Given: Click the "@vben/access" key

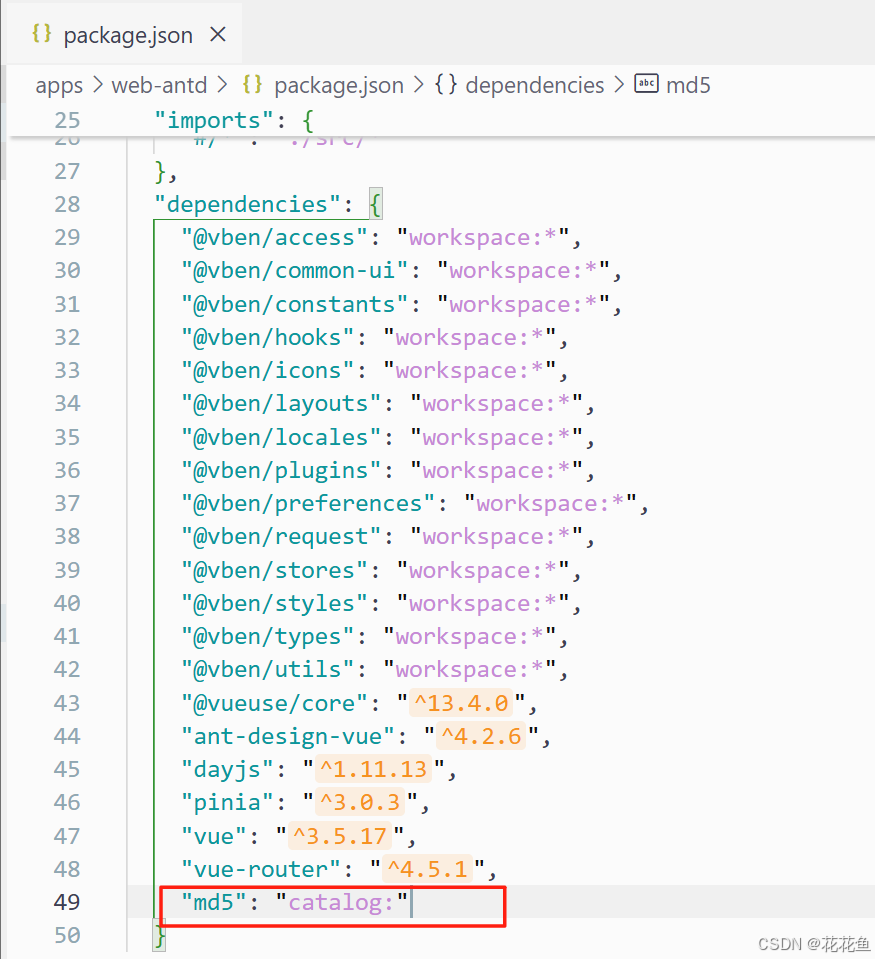Looking at the screenshot, I should tap(275, 237).
